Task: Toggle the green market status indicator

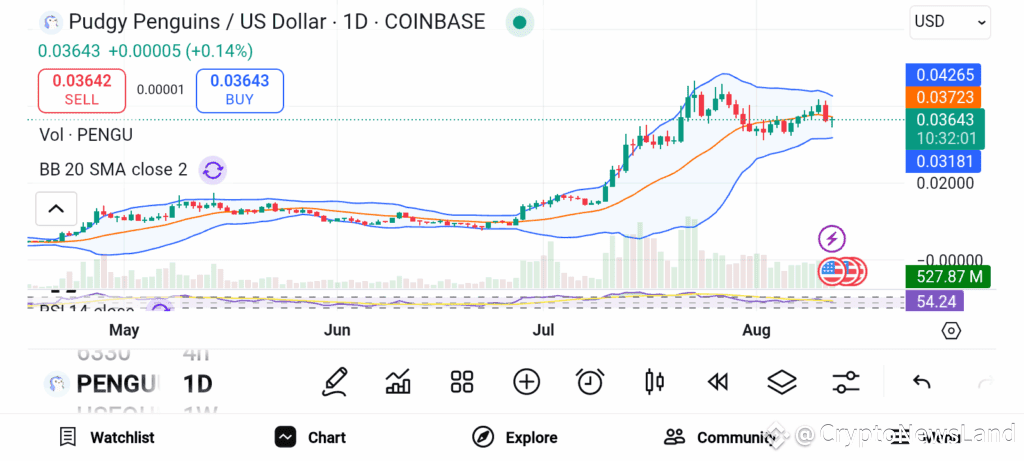Action: click(x=520, y=22)
